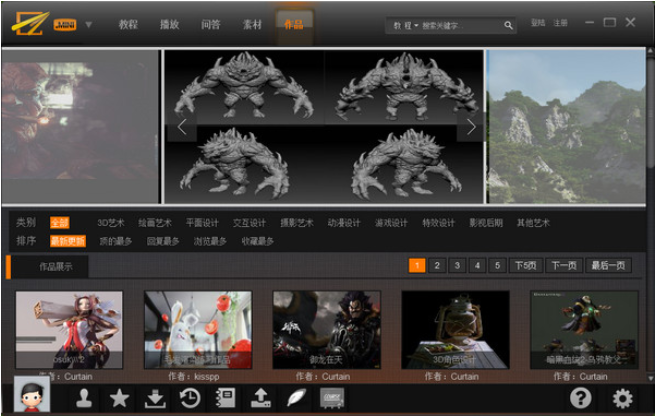This screenshot has height=416, width=657.
Task: Show next banner with right chevron
Action: [471, 127]
